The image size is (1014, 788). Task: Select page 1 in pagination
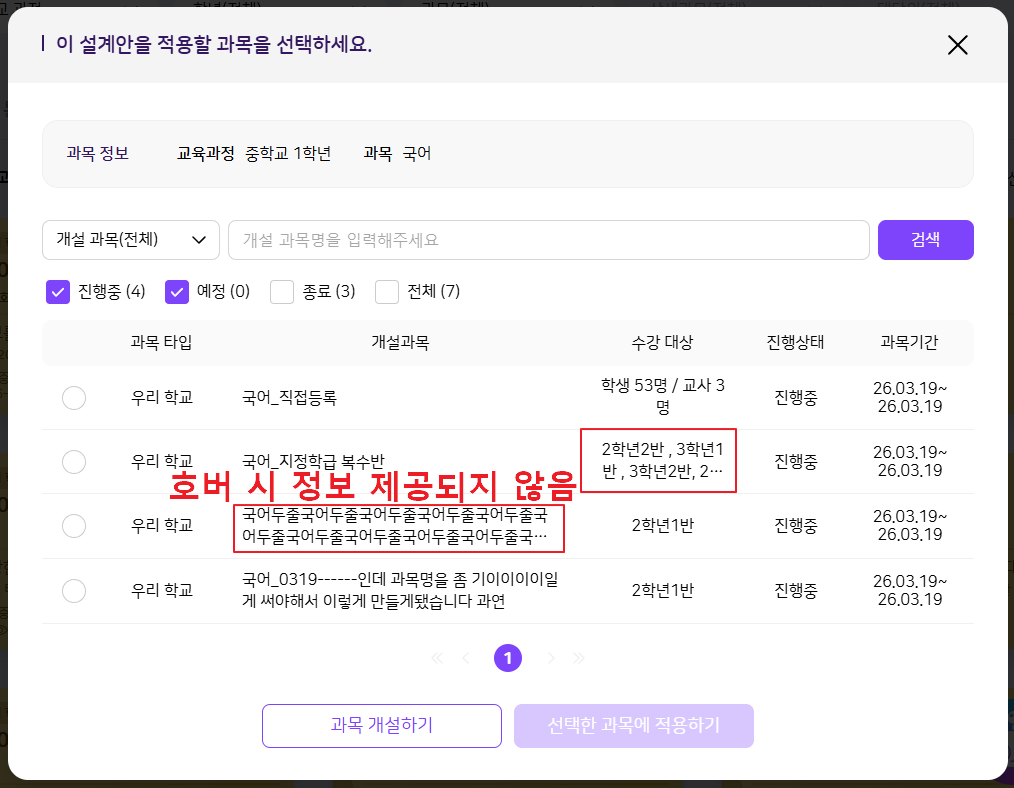[508, 658]
